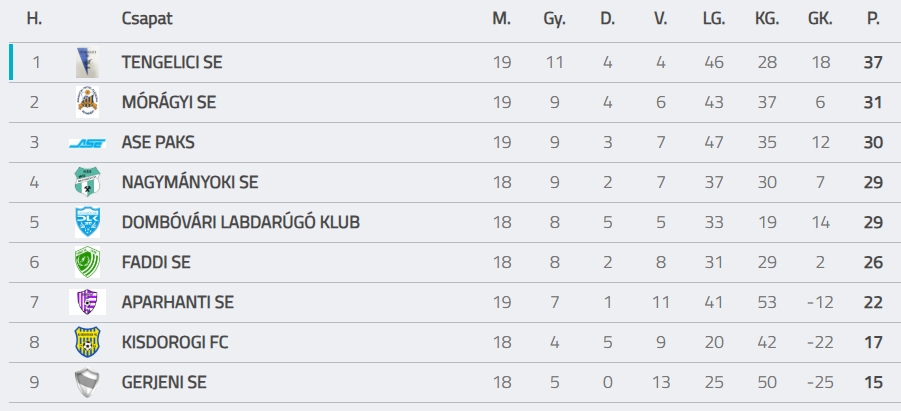Open the MÓRÁGYI SE team link
901x411 pixels.
169,102
